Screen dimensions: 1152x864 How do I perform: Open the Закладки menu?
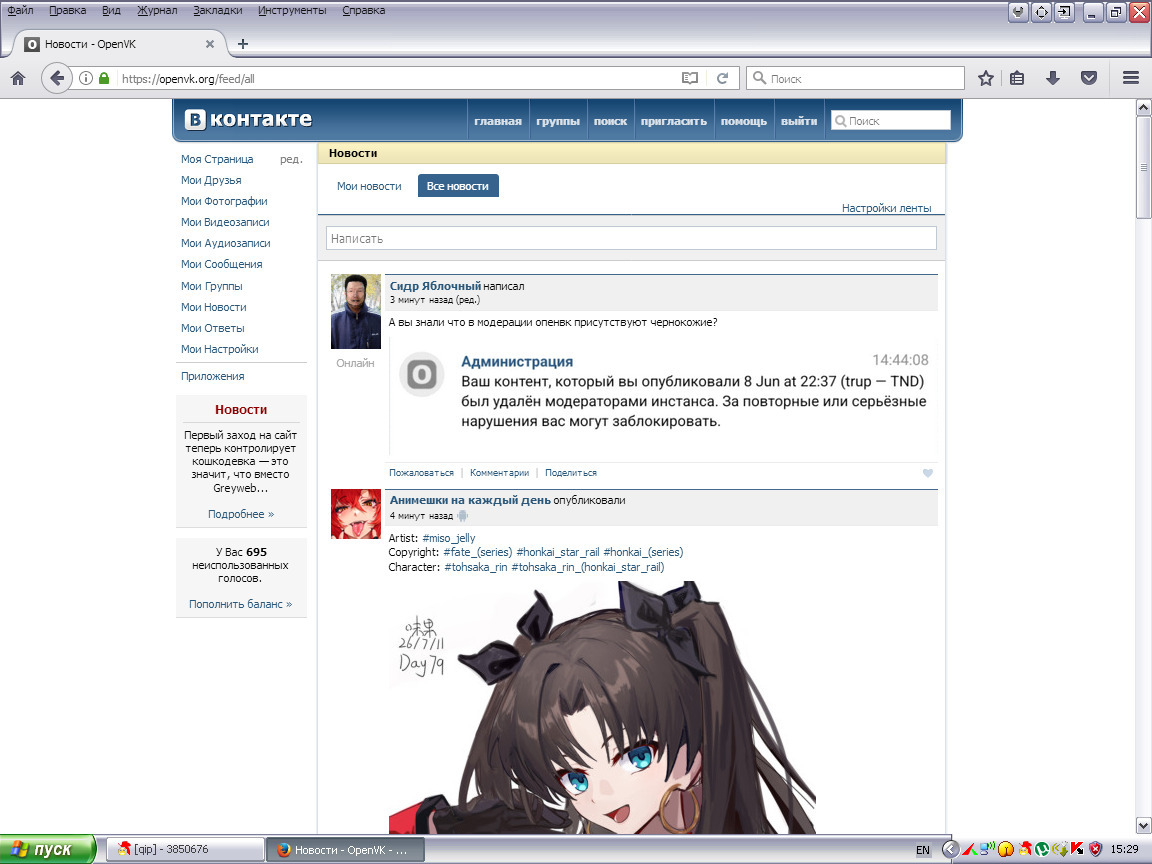217,10
